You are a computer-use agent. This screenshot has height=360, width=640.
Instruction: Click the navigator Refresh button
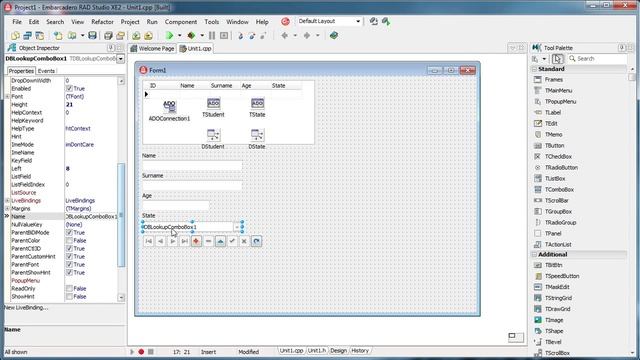pyautogui.click(x=256, y=241)
